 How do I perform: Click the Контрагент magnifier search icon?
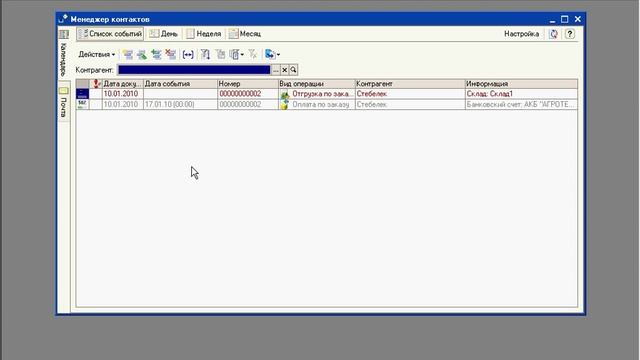(293, 70)
